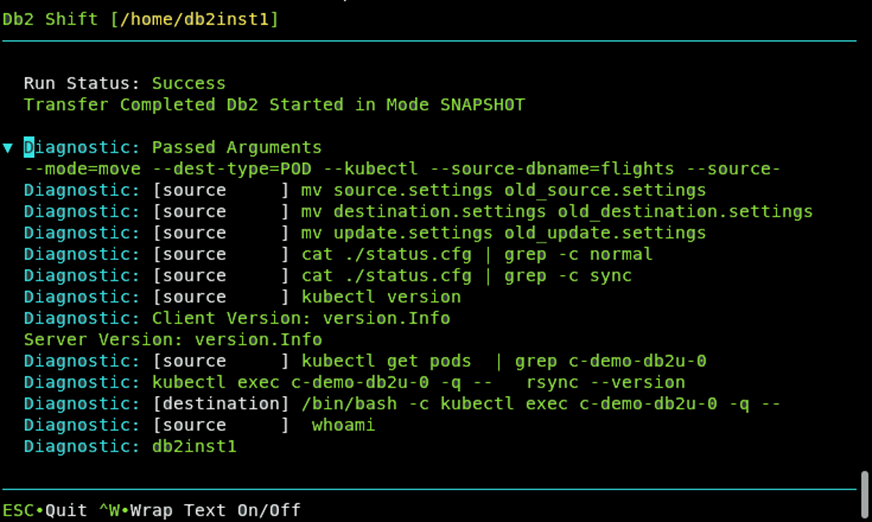Click ESC Quit in footer
The height and width of the screenshot is (522, 872).
click(x=44, y=510)
